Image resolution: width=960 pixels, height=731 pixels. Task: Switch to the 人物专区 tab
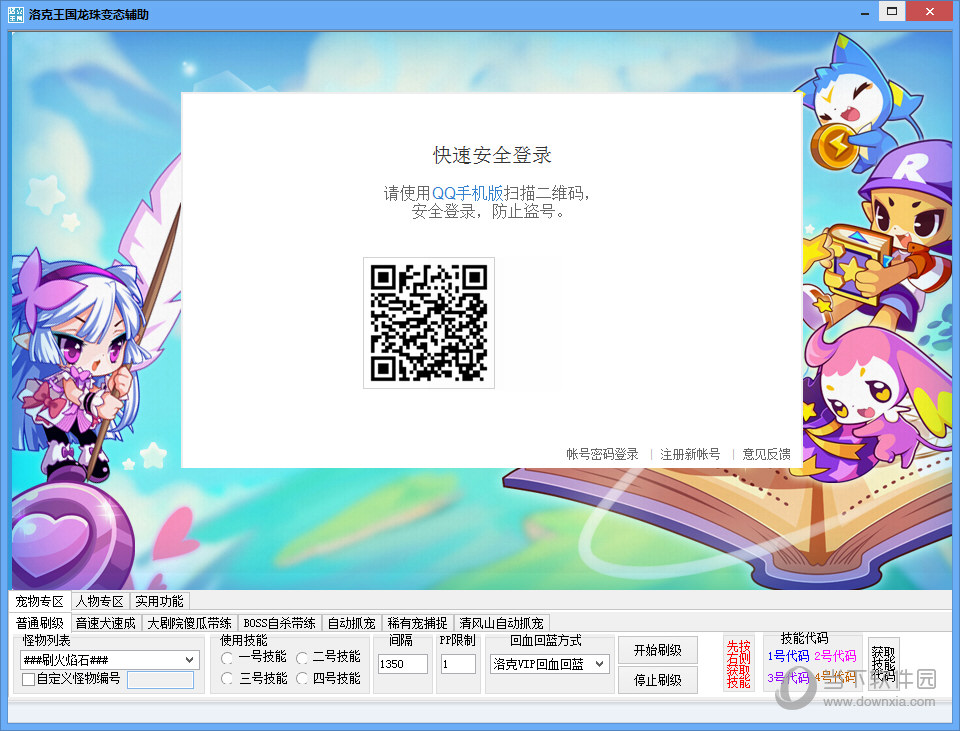tap(100, 601)
